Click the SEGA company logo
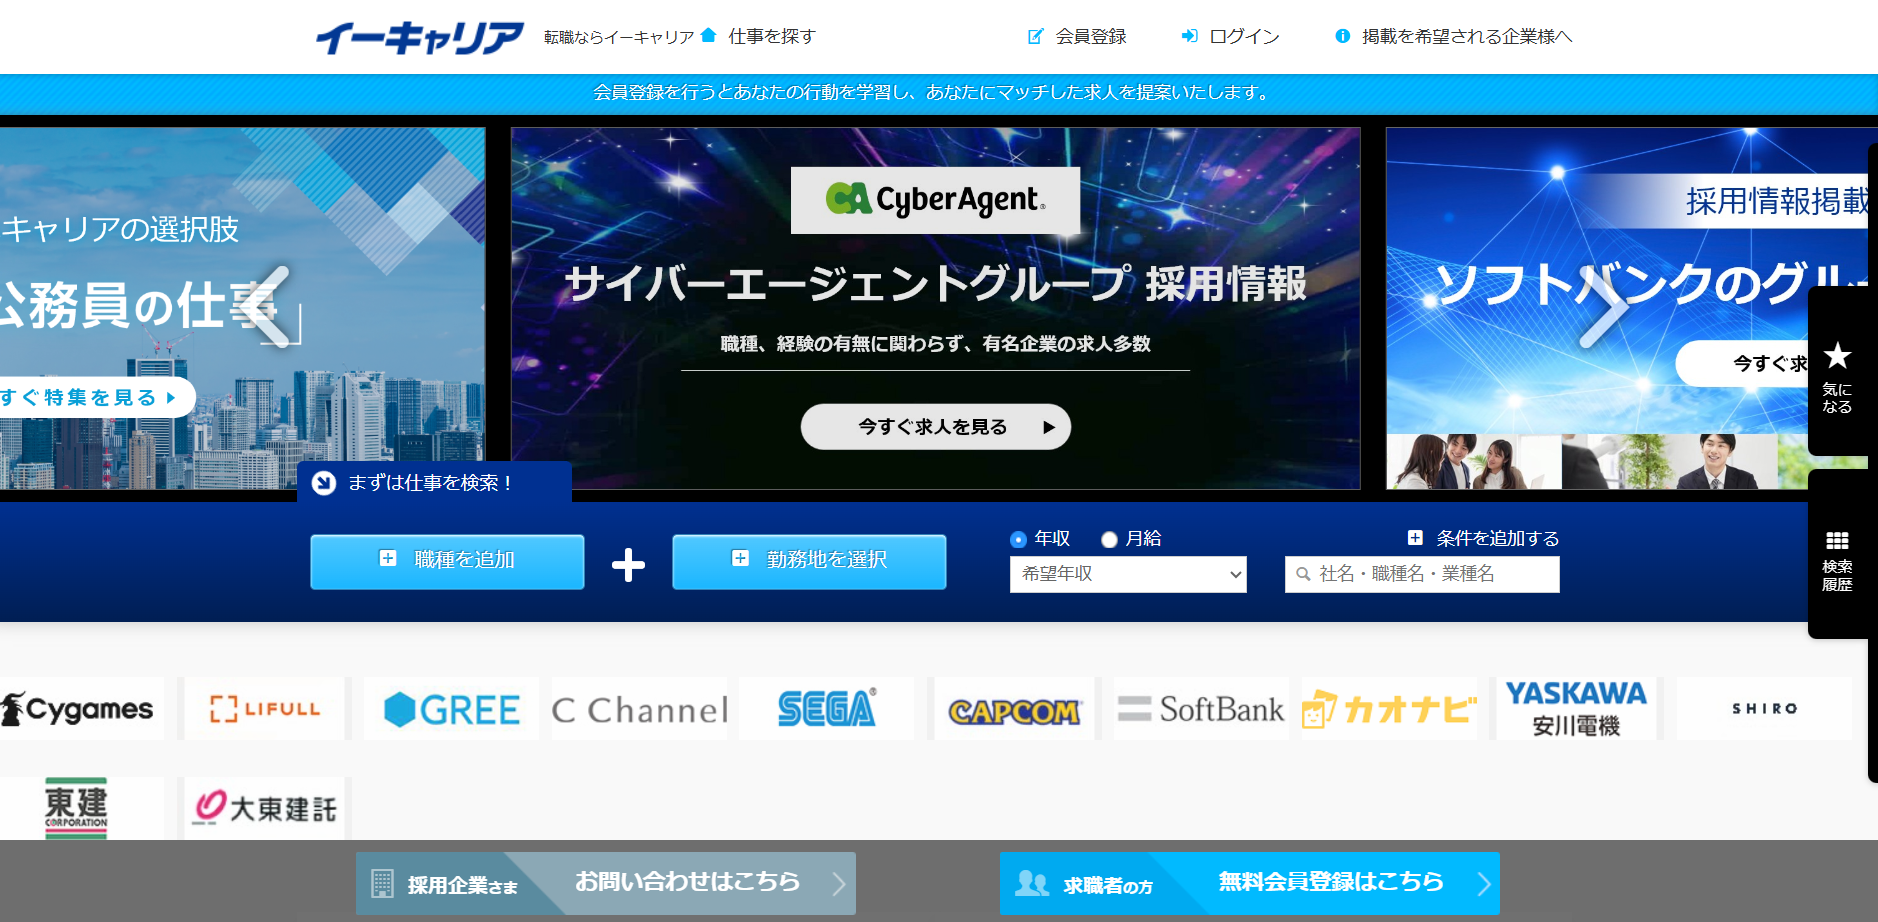This screenshot has height=922, width=1878. tap(826, 709)
